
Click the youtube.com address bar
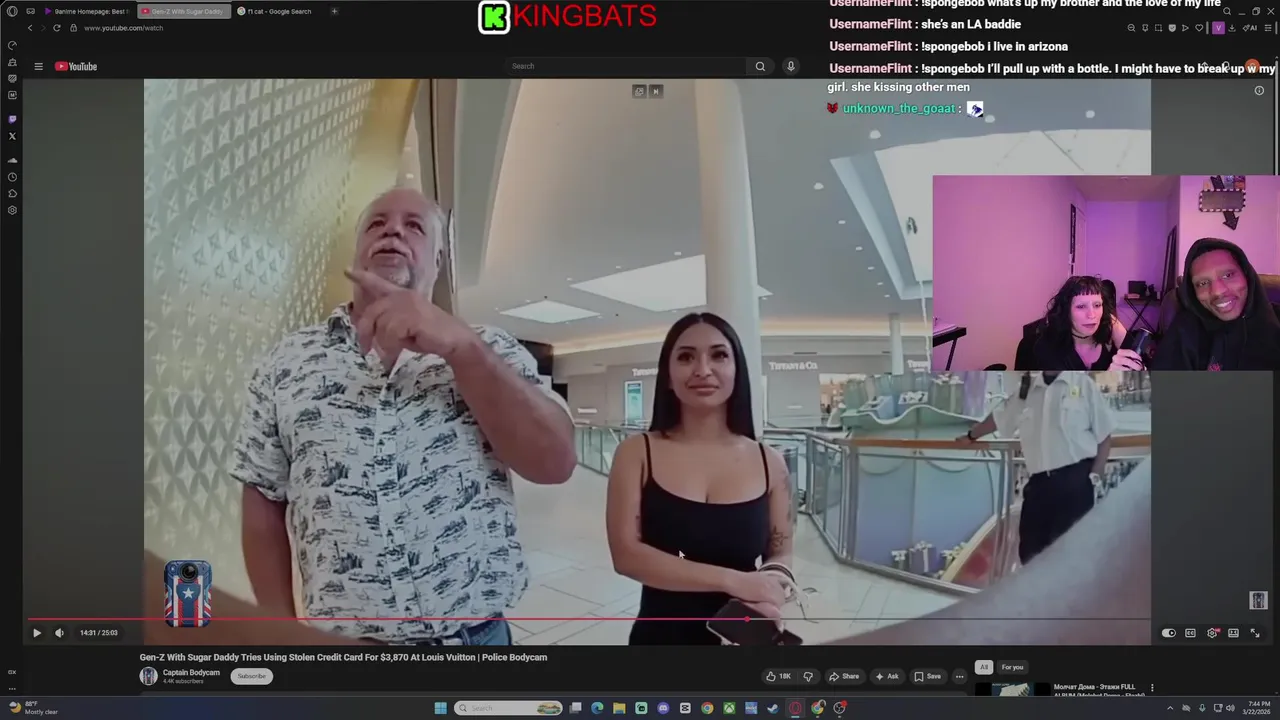[x=124, y=28]
